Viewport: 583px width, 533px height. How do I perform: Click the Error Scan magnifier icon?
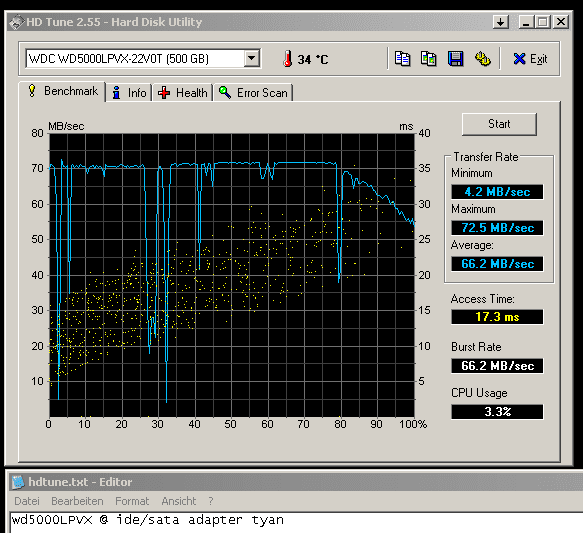pos(225,92)
